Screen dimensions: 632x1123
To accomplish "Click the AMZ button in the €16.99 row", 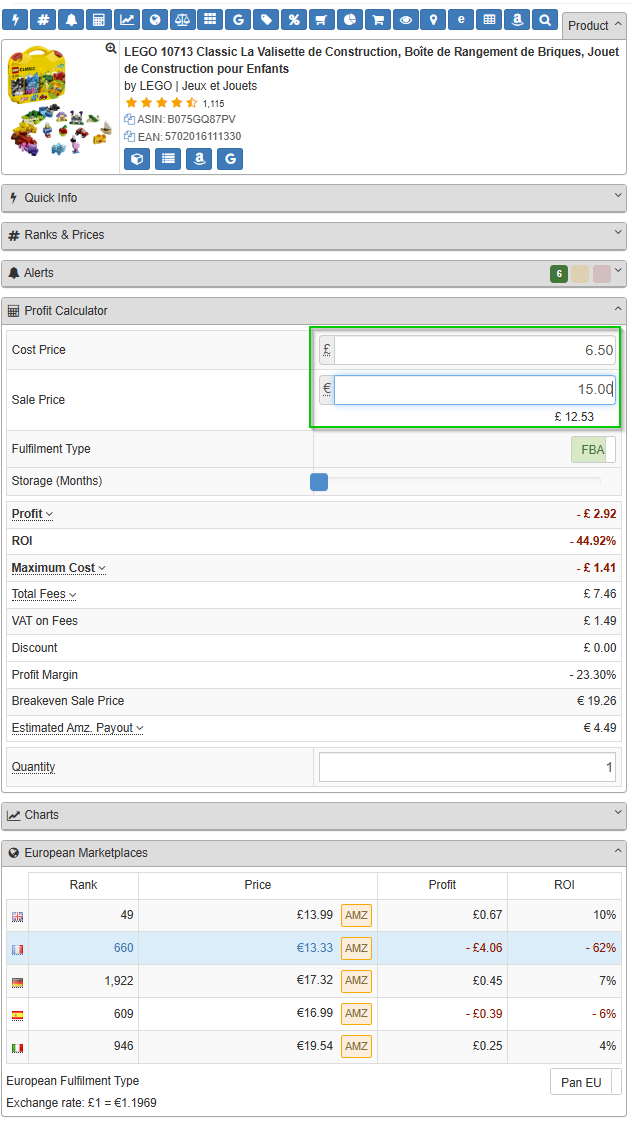I will [x=356, y=1013].
